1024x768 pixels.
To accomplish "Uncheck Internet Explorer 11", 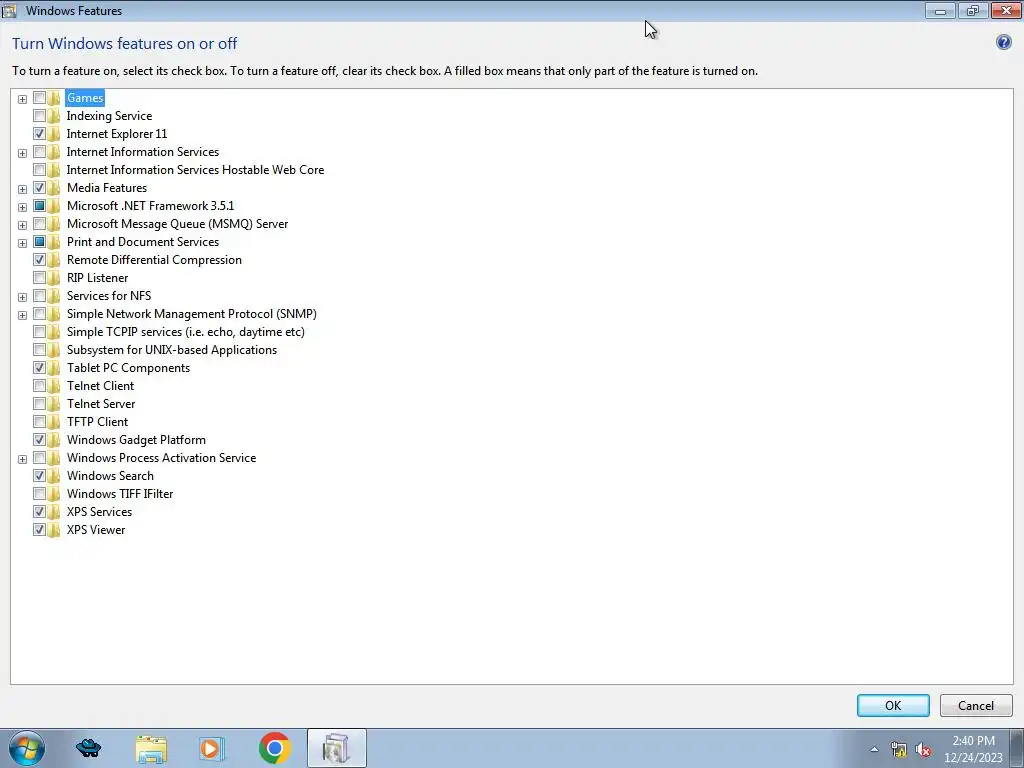I will [x=39, y=134].
